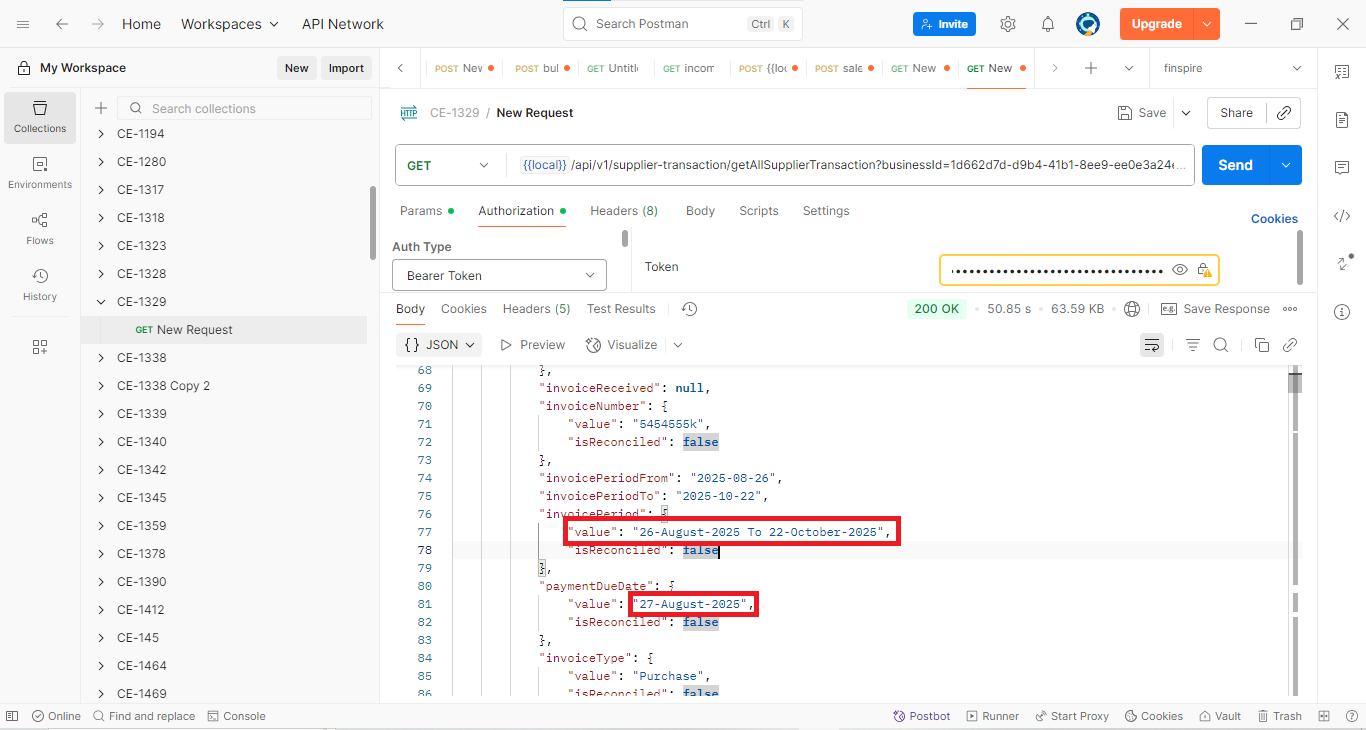Expand the CE-1338 collection
1366x730 pixels.
(x=100, y=358)
